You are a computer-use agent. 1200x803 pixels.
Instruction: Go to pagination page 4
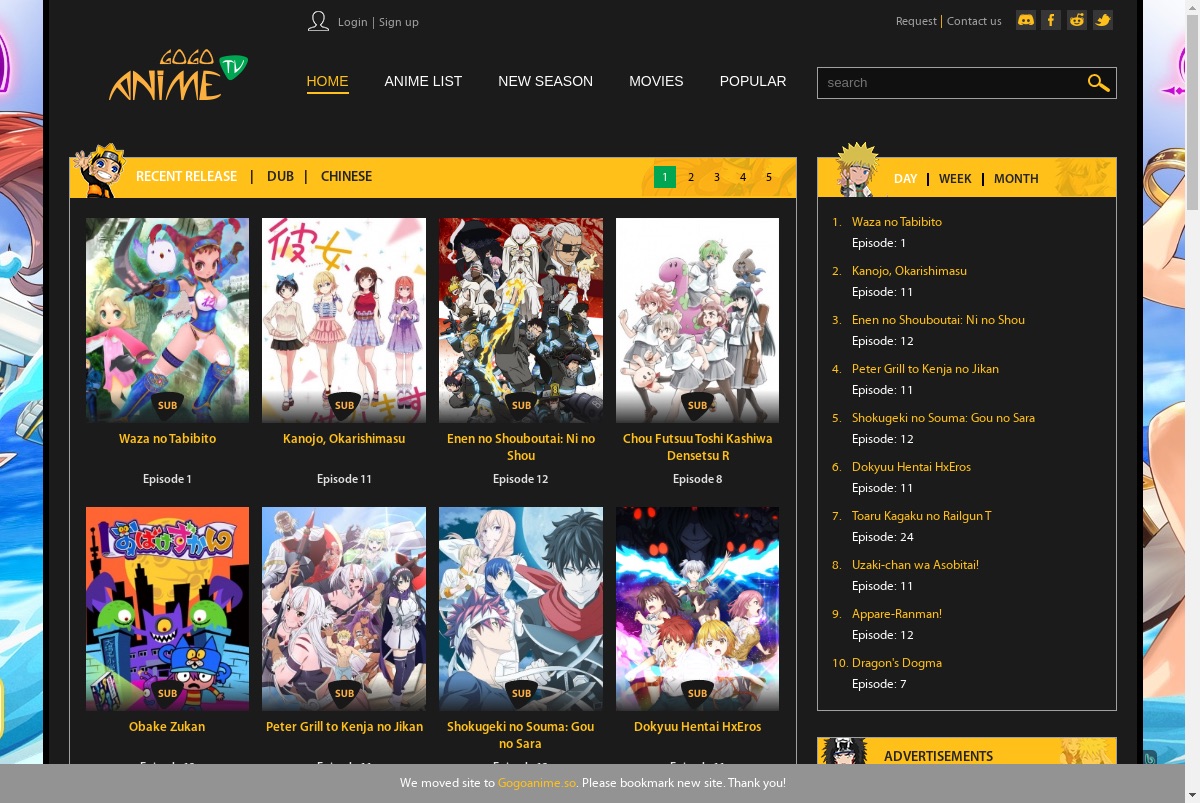click(x=743, y=177)
